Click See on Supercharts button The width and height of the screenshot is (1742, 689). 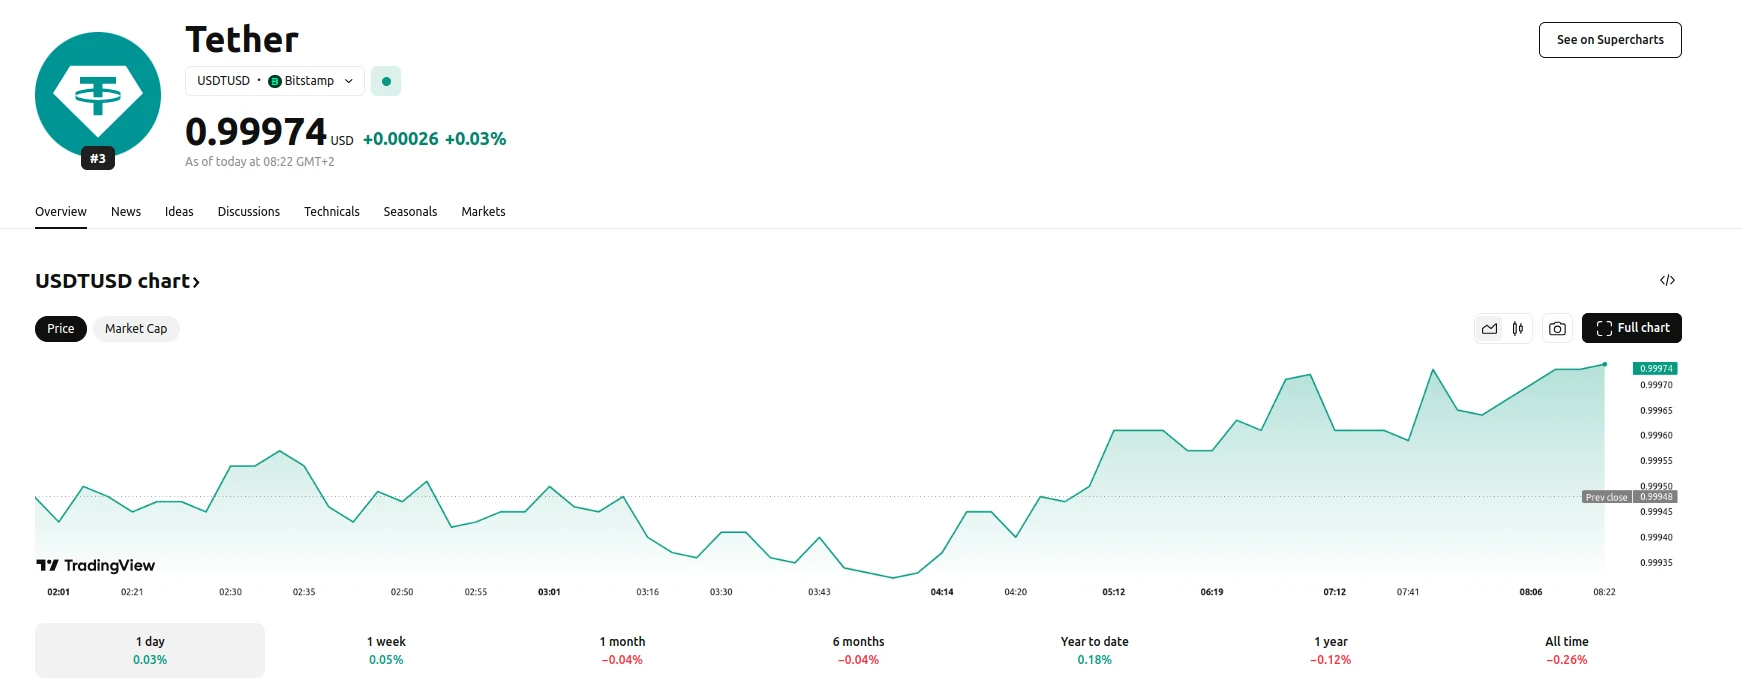[1609, 40]
